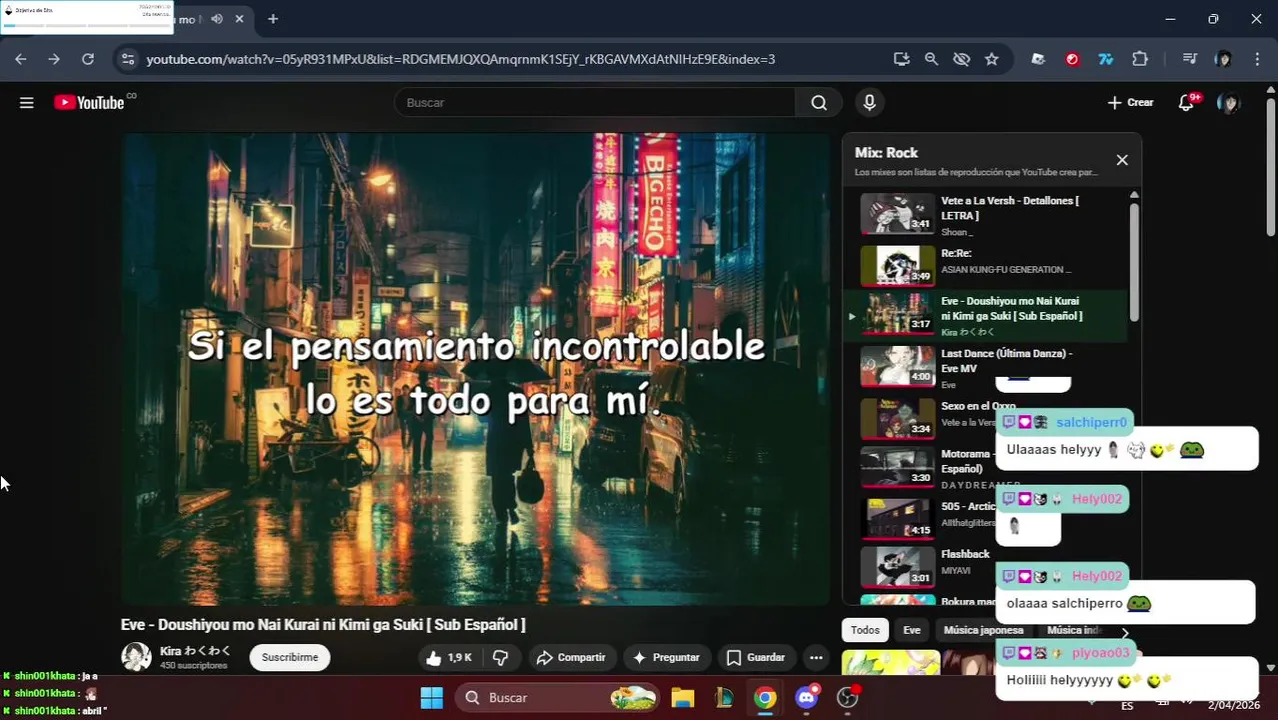Bookmark this page with the star
The height and width of the screenshot is (720, 1278).
[991, 59]
